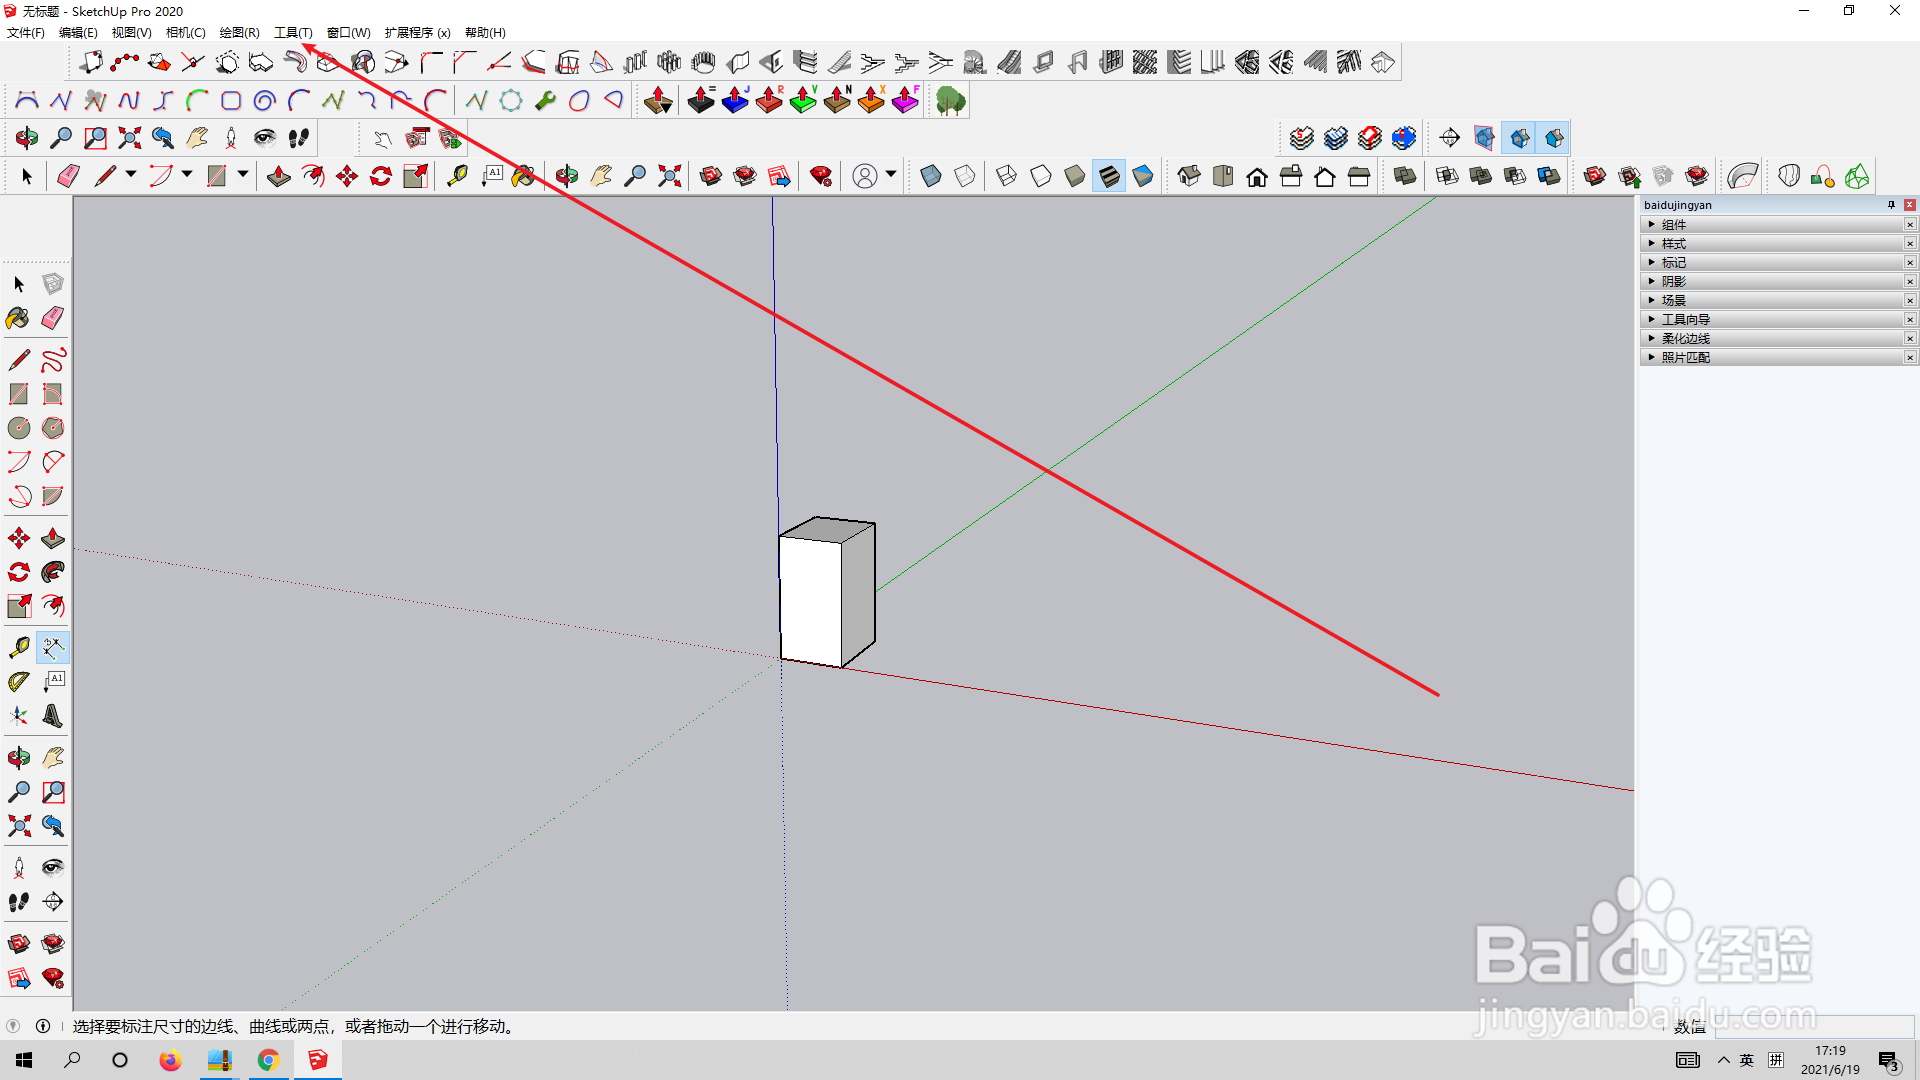
Task: Open the Windows notification center
Action: 1888,1060
